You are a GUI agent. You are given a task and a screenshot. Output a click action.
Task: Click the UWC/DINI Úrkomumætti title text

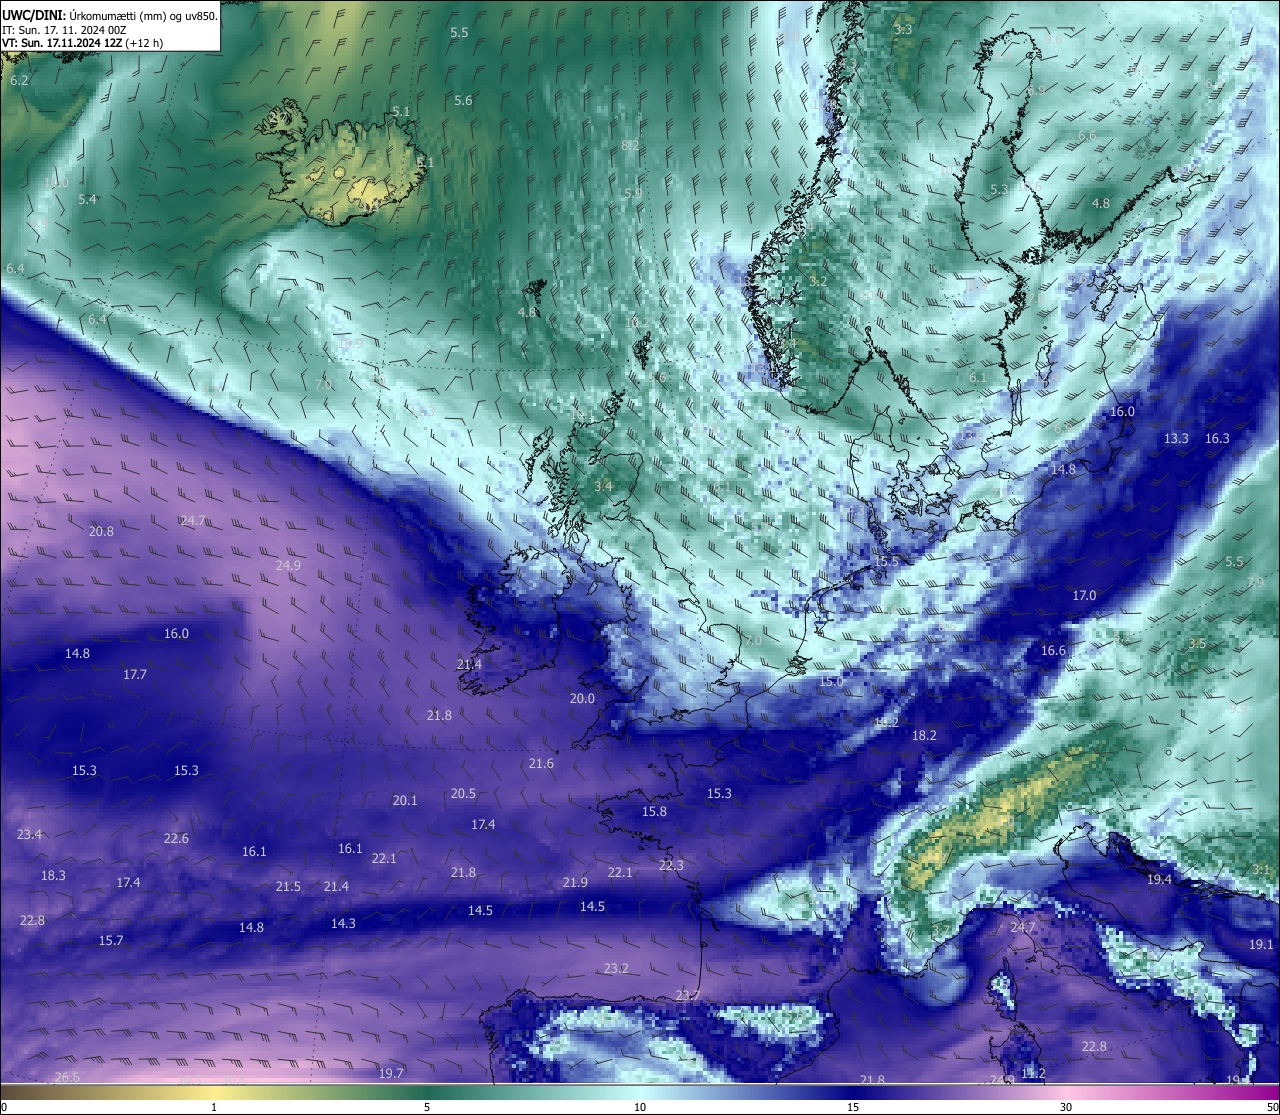110,16
